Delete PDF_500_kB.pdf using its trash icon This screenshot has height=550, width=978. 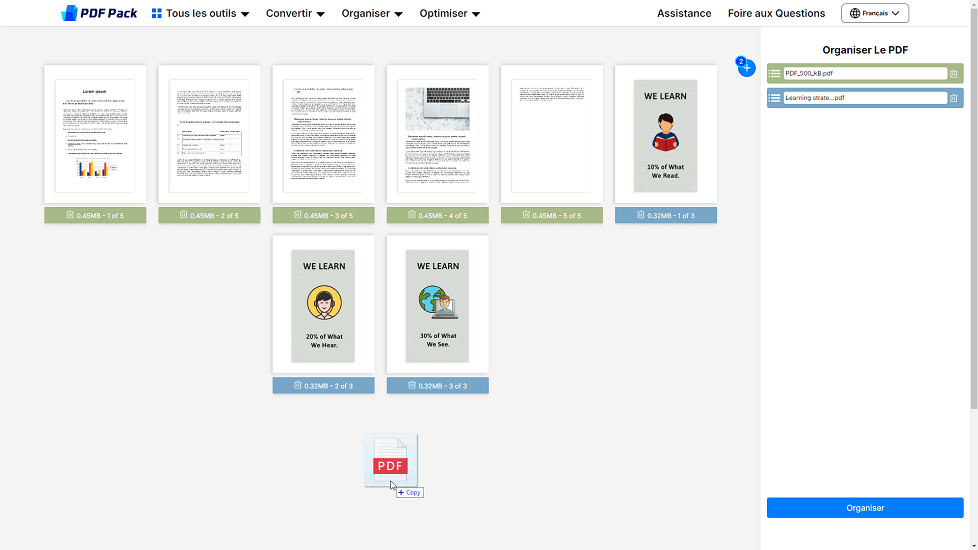click(x=953, y=73)
